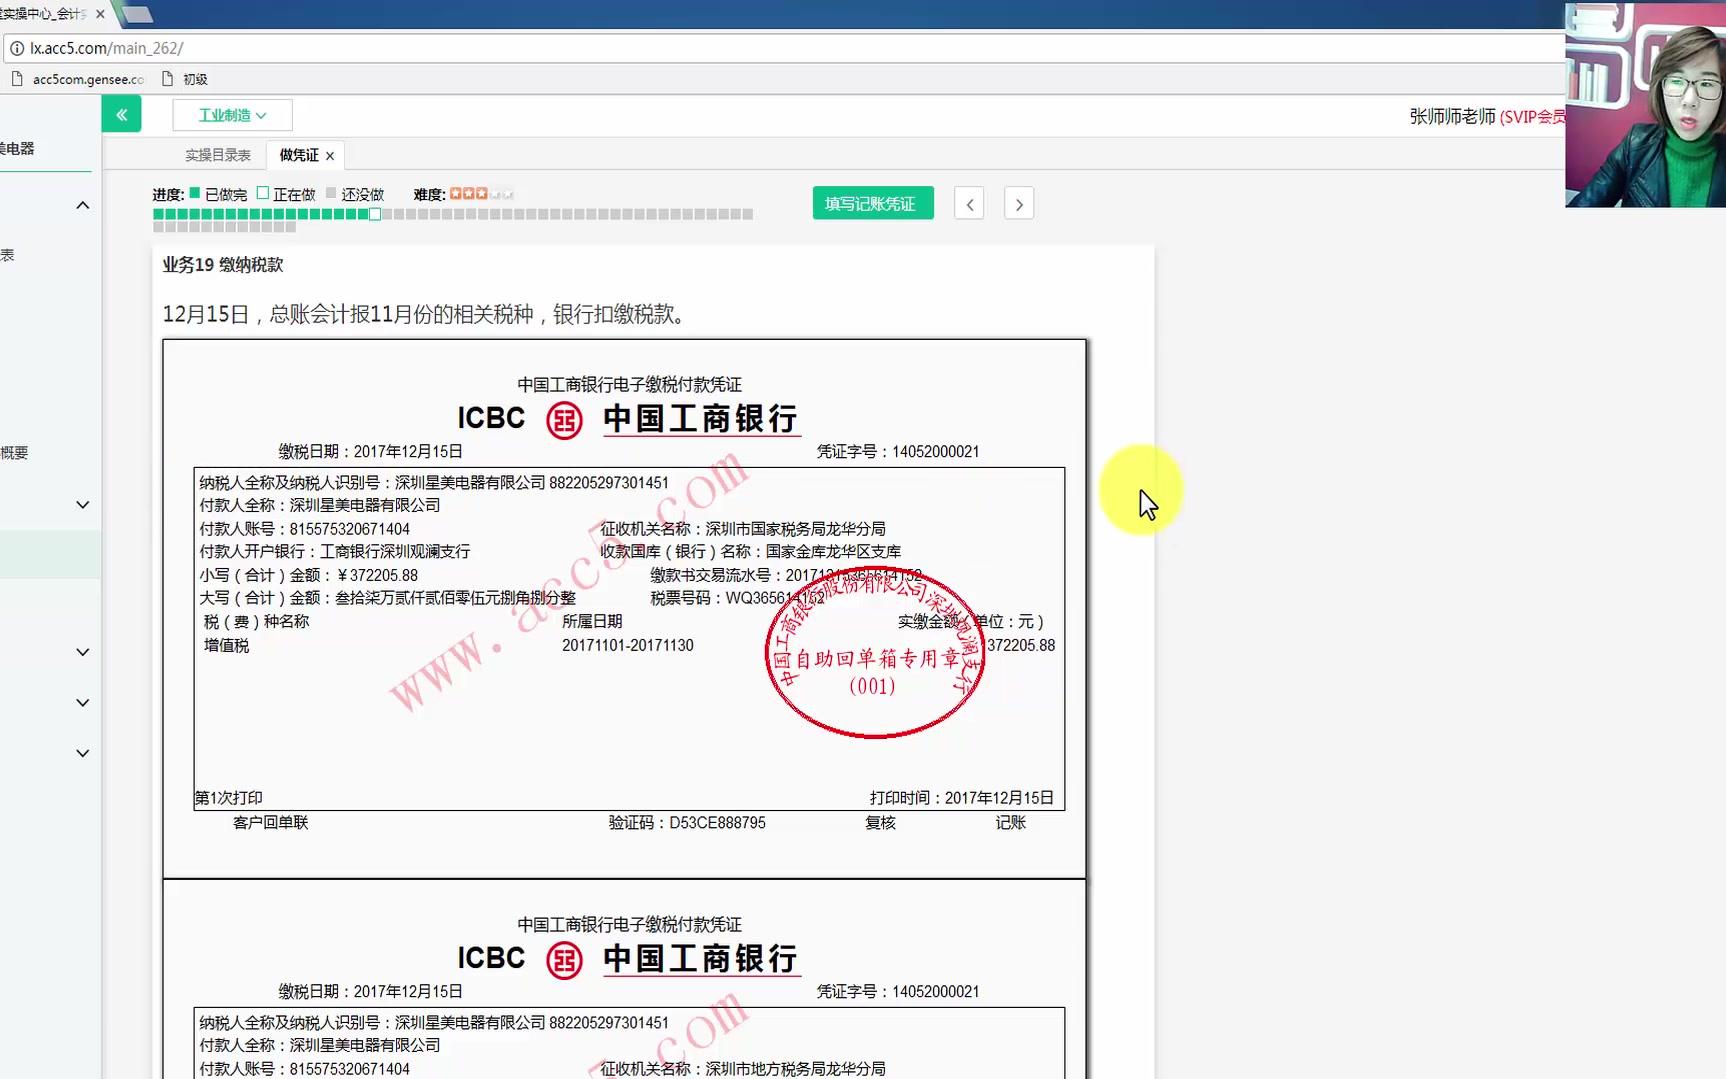This screenshot has width=1726, height=1079.
Task: Close the 做凭证 tab with its × icon
Action: coord(328,154)
